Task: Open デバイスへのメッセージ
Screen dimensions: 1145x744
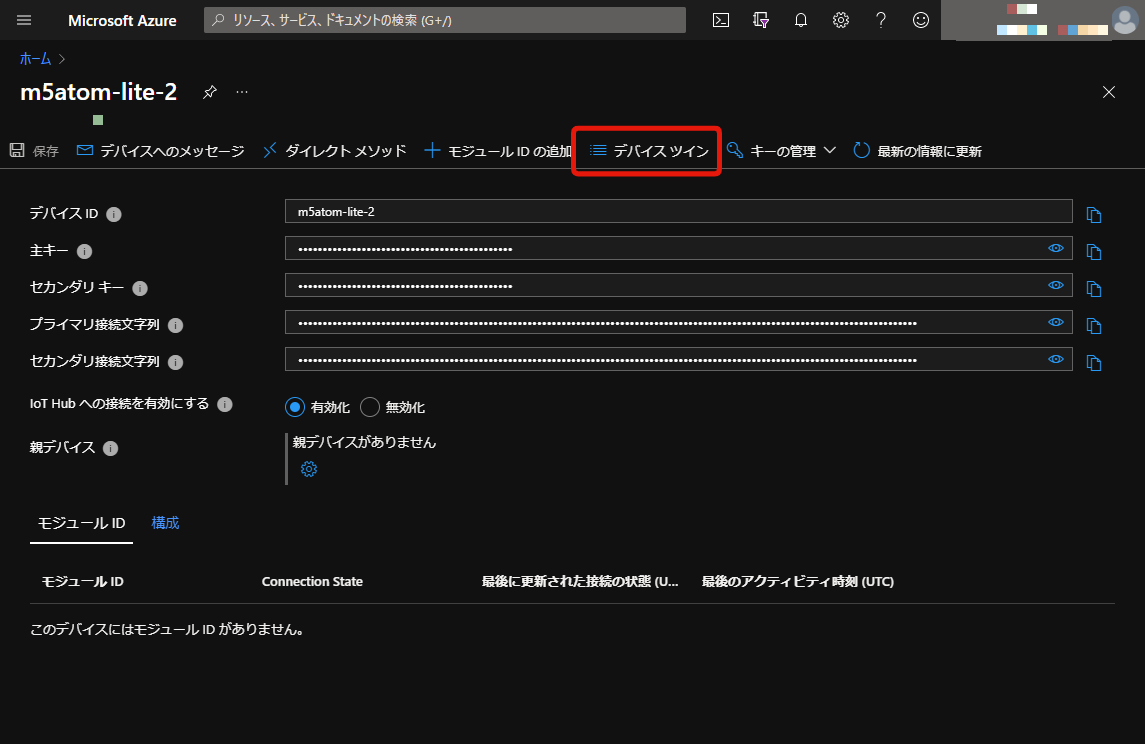Action: click(161, 151)
